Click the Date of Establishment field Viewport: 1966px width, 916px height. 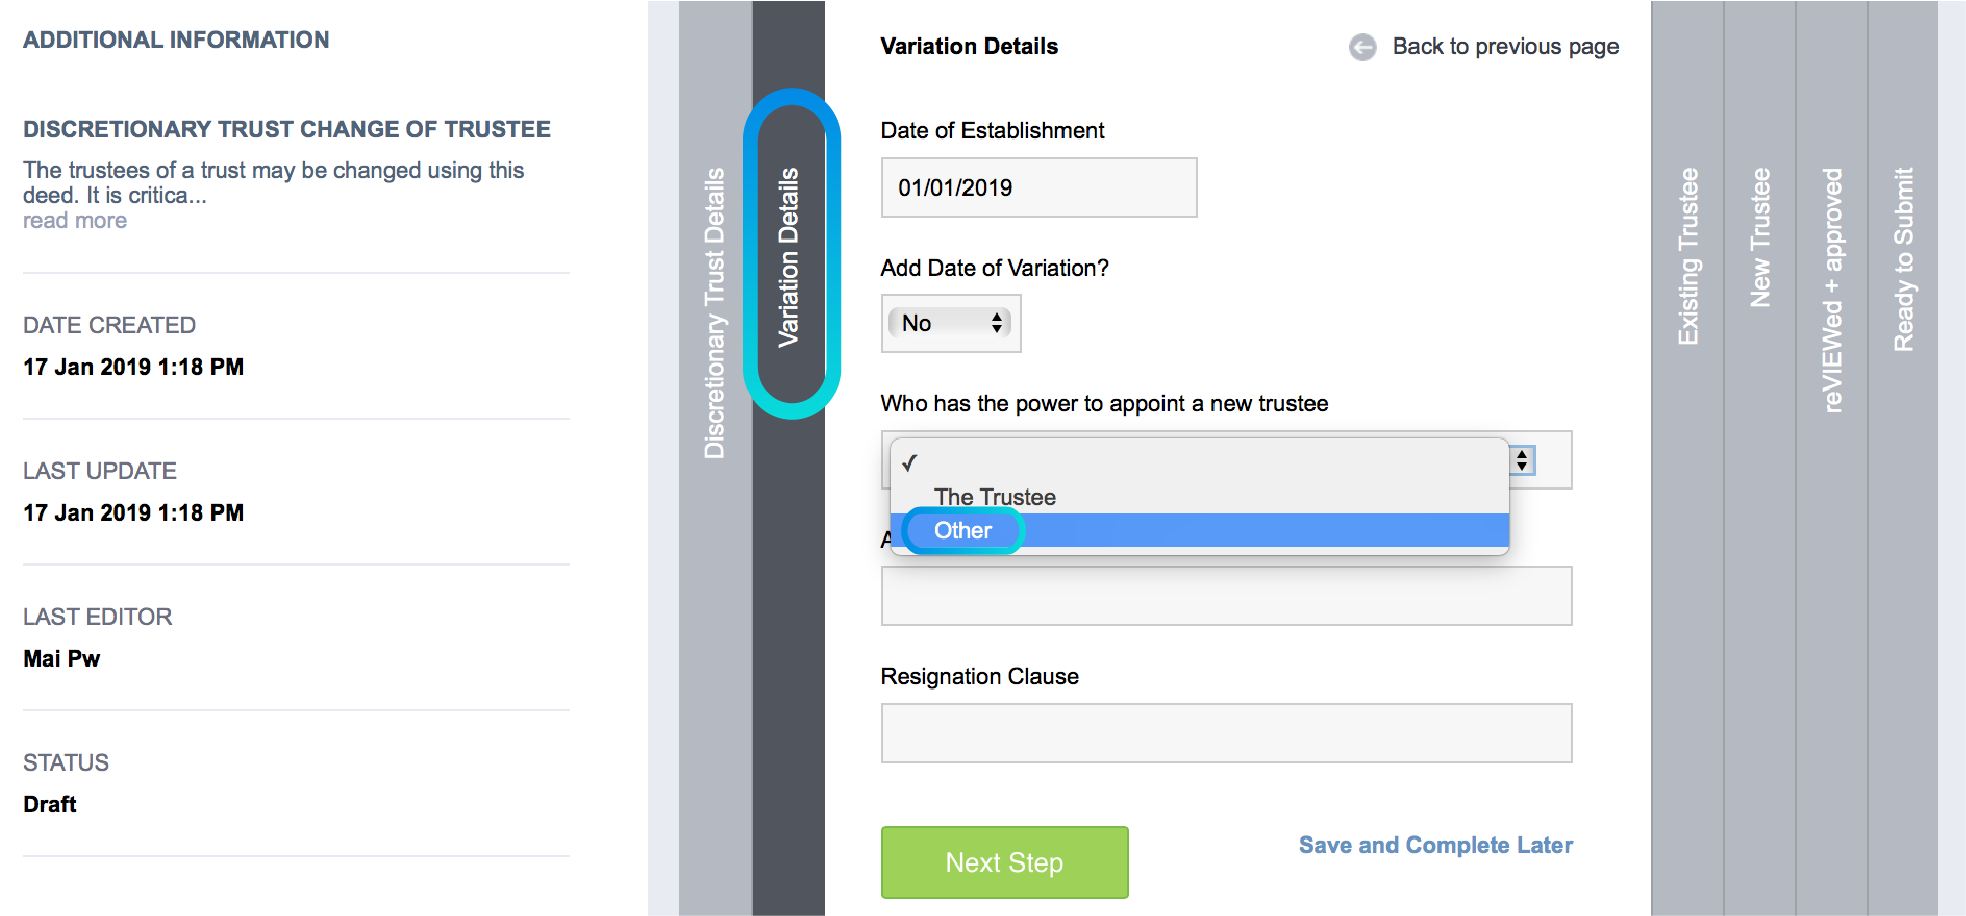pos(1038,187)
